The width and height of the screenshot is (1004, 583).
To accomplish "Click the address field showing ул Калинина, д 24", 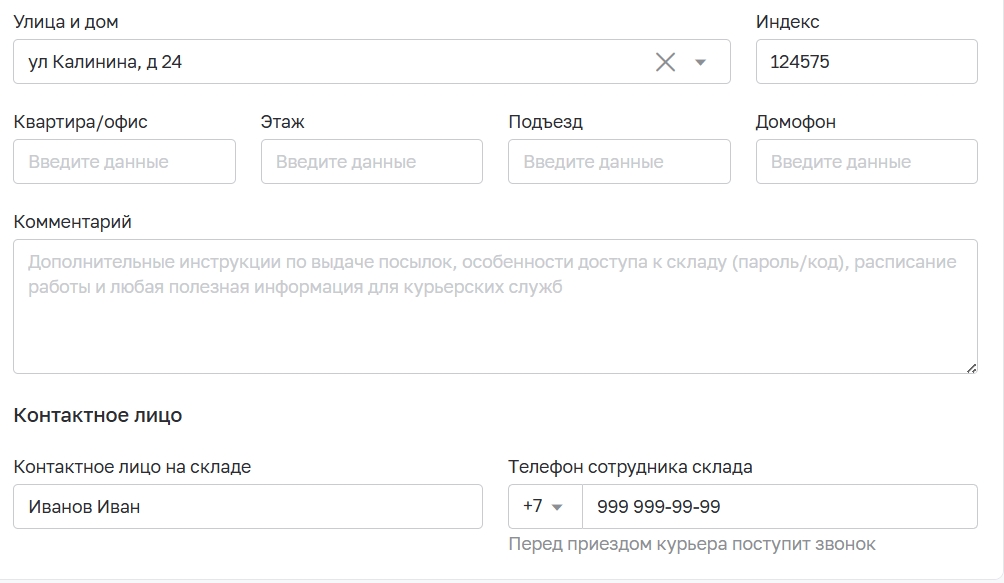I will (371, 61).
